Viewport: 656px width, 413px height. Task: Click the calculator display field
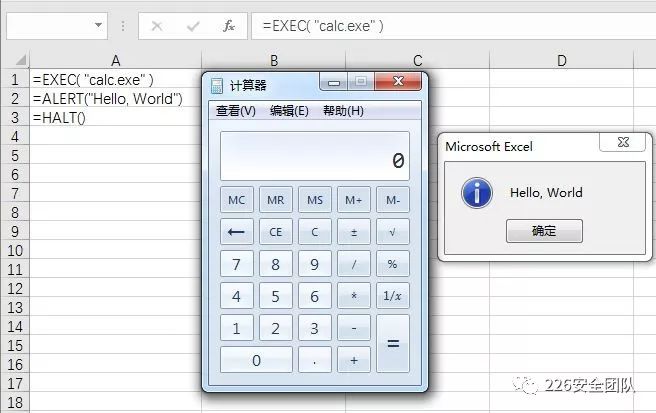(315, 156)
